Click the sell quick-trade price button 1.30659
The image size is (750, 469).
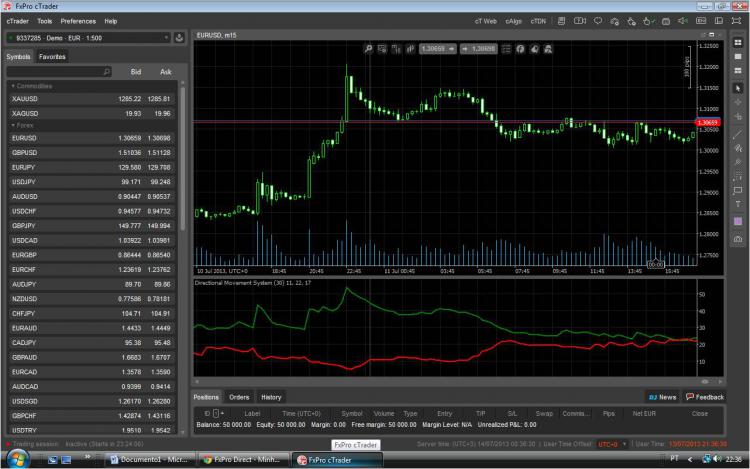coord(438,49)
